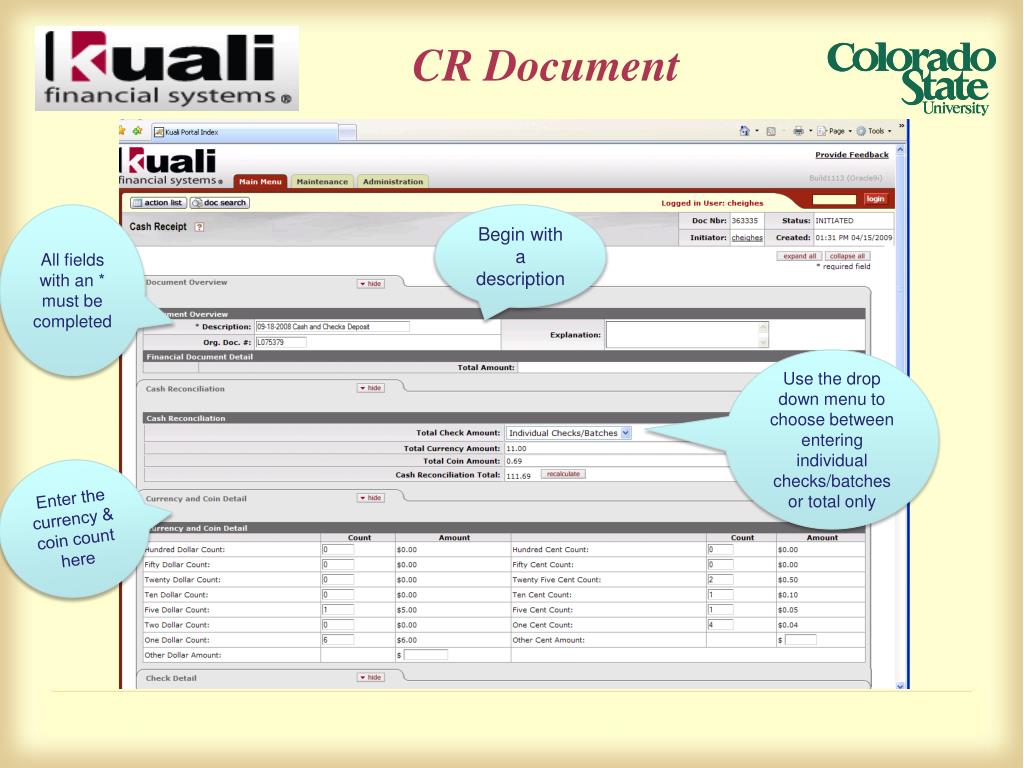
Task: Click the Total Coin Amount value 0.69
Action: tap(514, 461)
